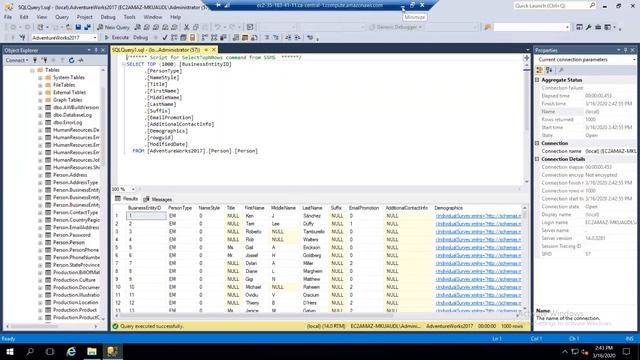This screenshot has height=360, width=640.
Task: Collapse the Tables folder node
Action: point(32,70)
